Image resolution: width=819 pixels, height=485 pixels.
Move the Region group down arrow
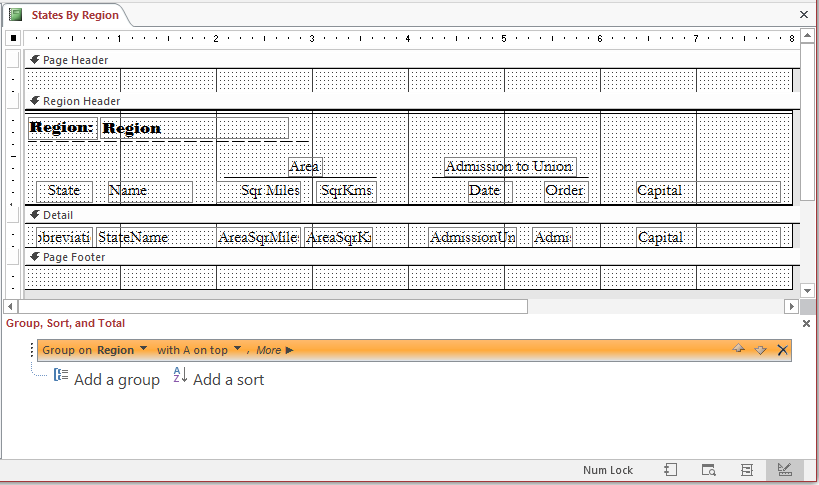coord(760,350)
